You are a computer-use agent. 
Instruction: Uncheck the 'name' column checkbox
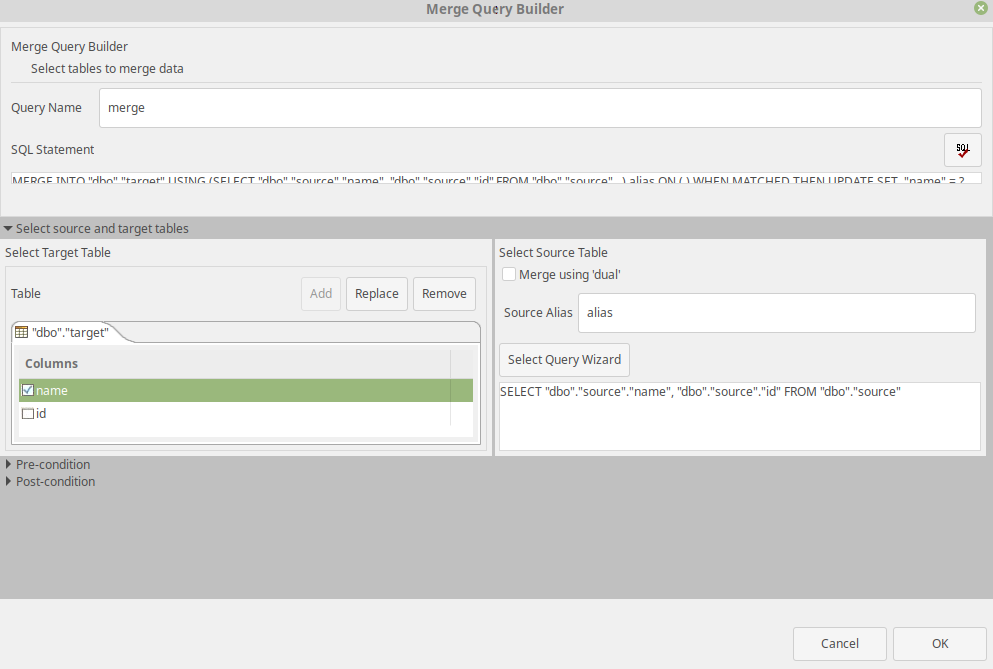(x=28, y=391)
